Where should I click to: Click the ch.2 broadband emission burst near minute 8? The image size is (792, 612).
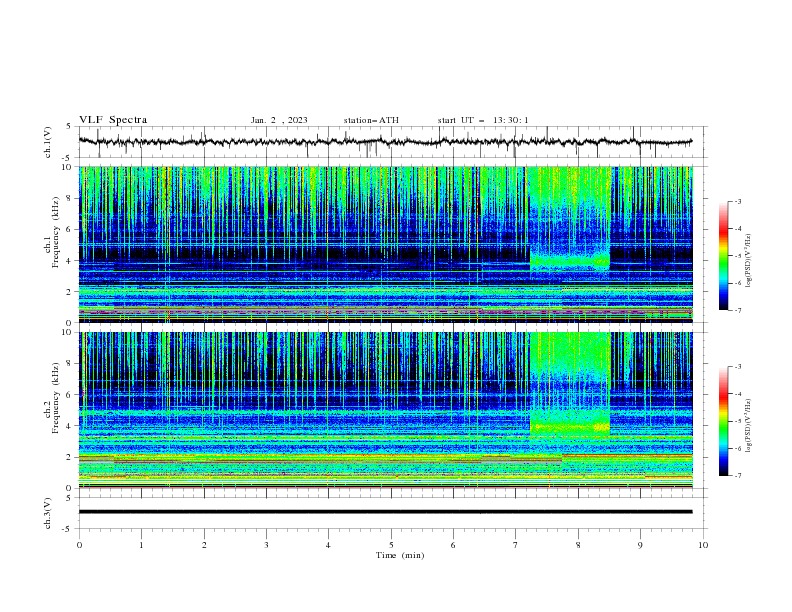(x=570, y=384)
